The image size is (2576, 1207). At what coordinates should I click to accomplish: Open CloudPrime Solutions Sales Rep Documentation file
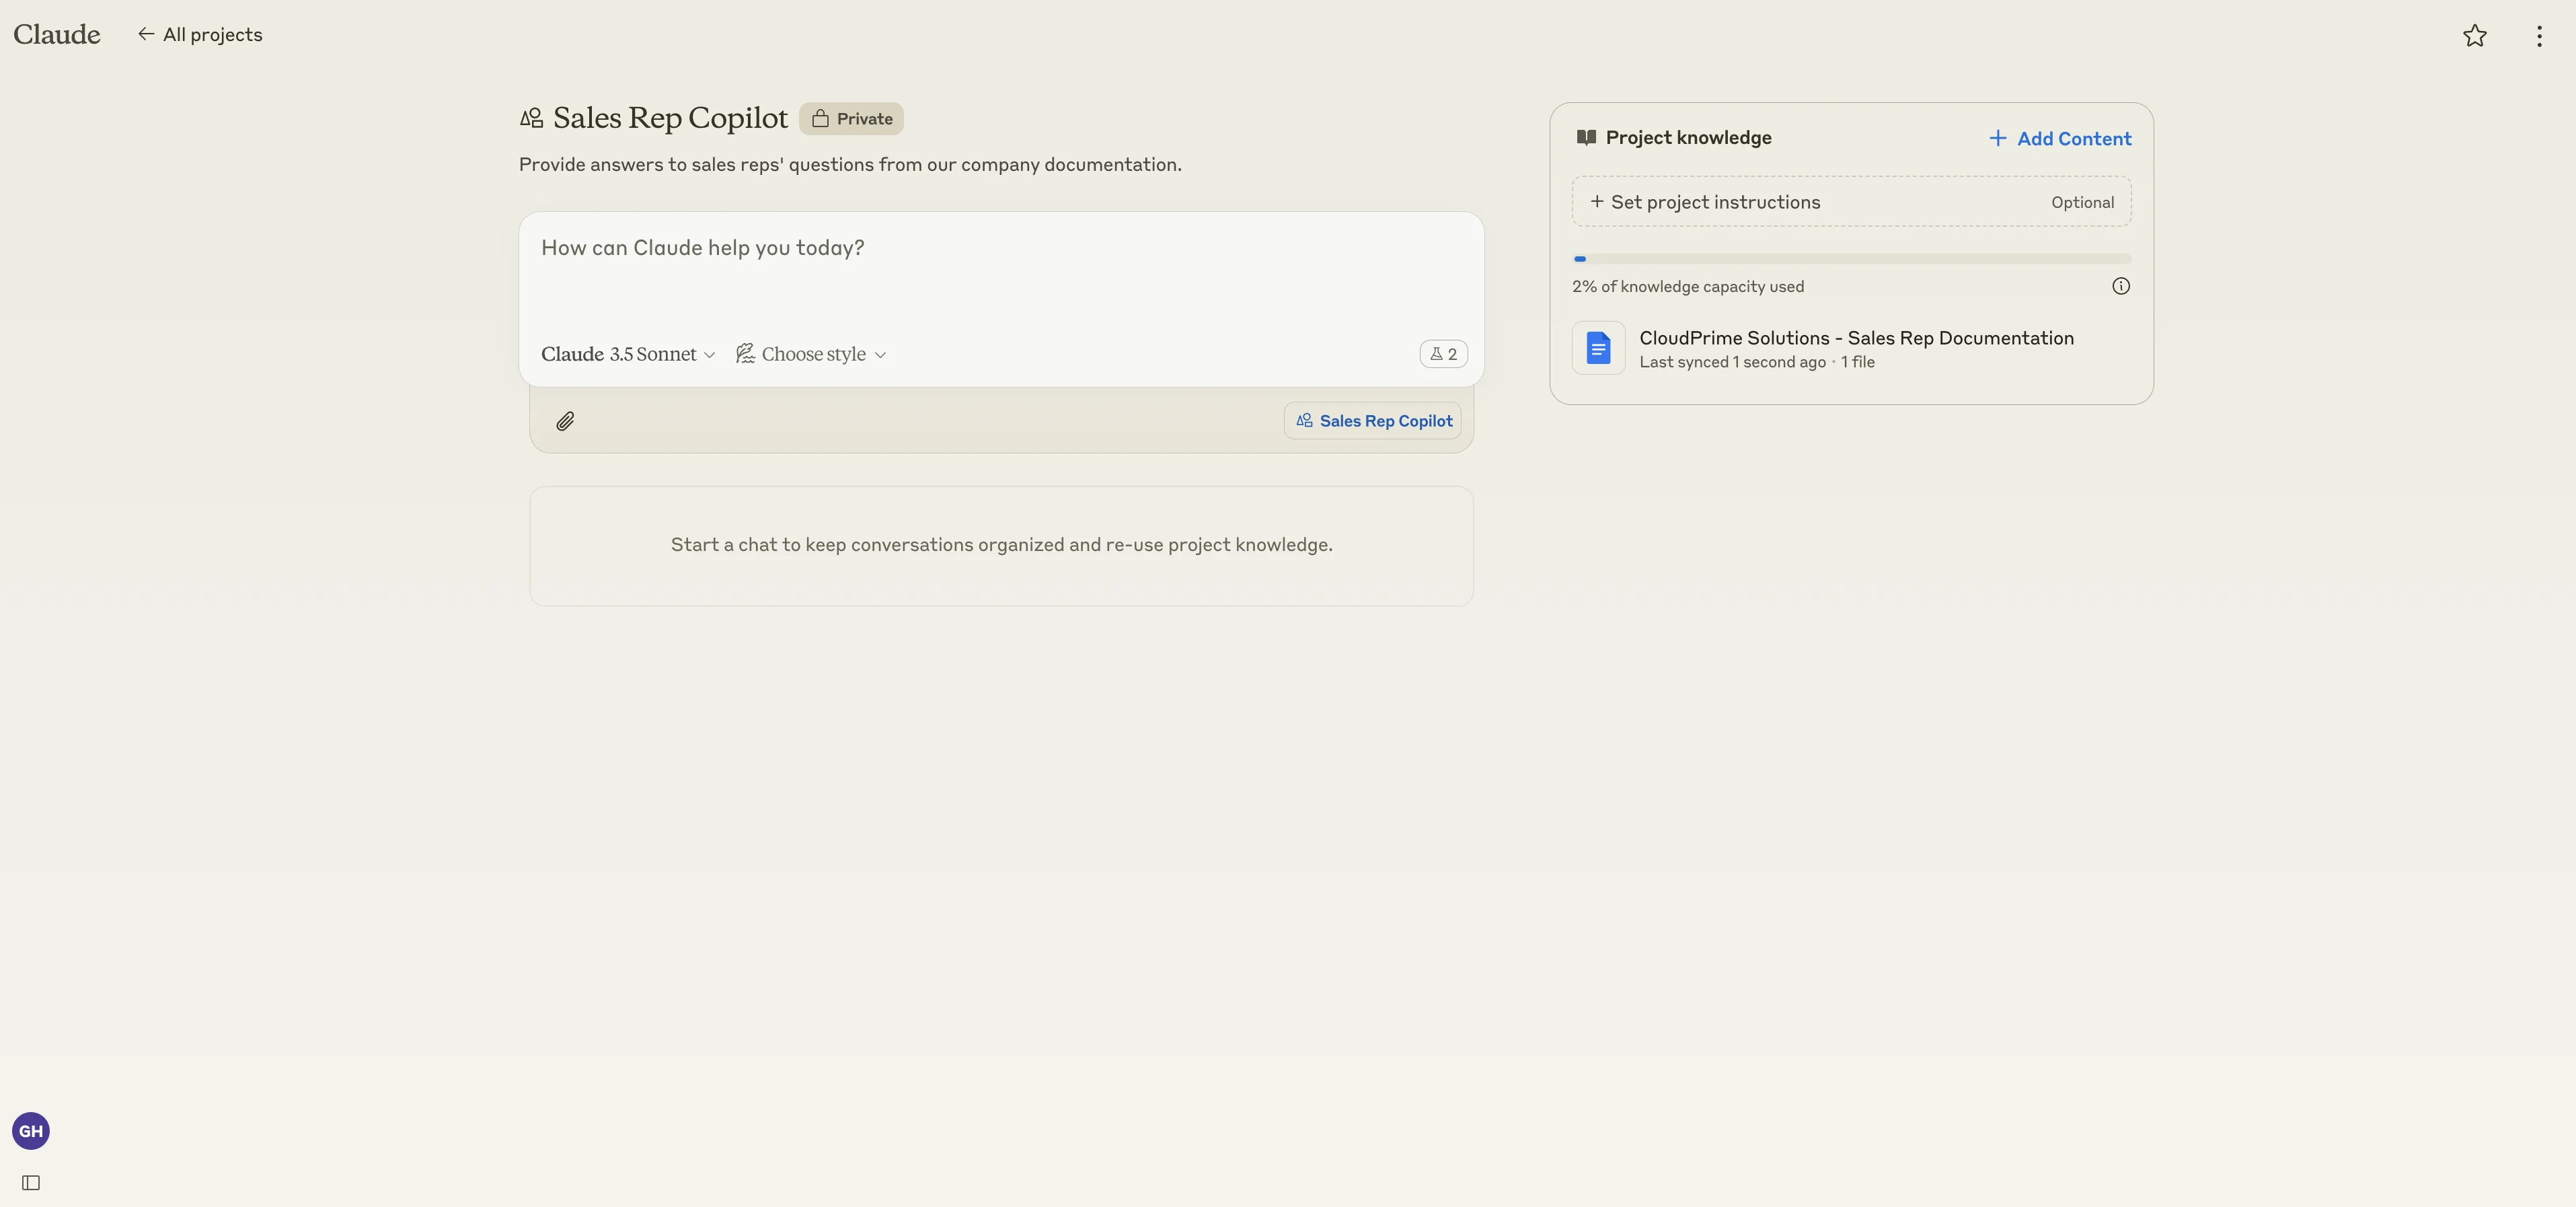point(1856,338)
